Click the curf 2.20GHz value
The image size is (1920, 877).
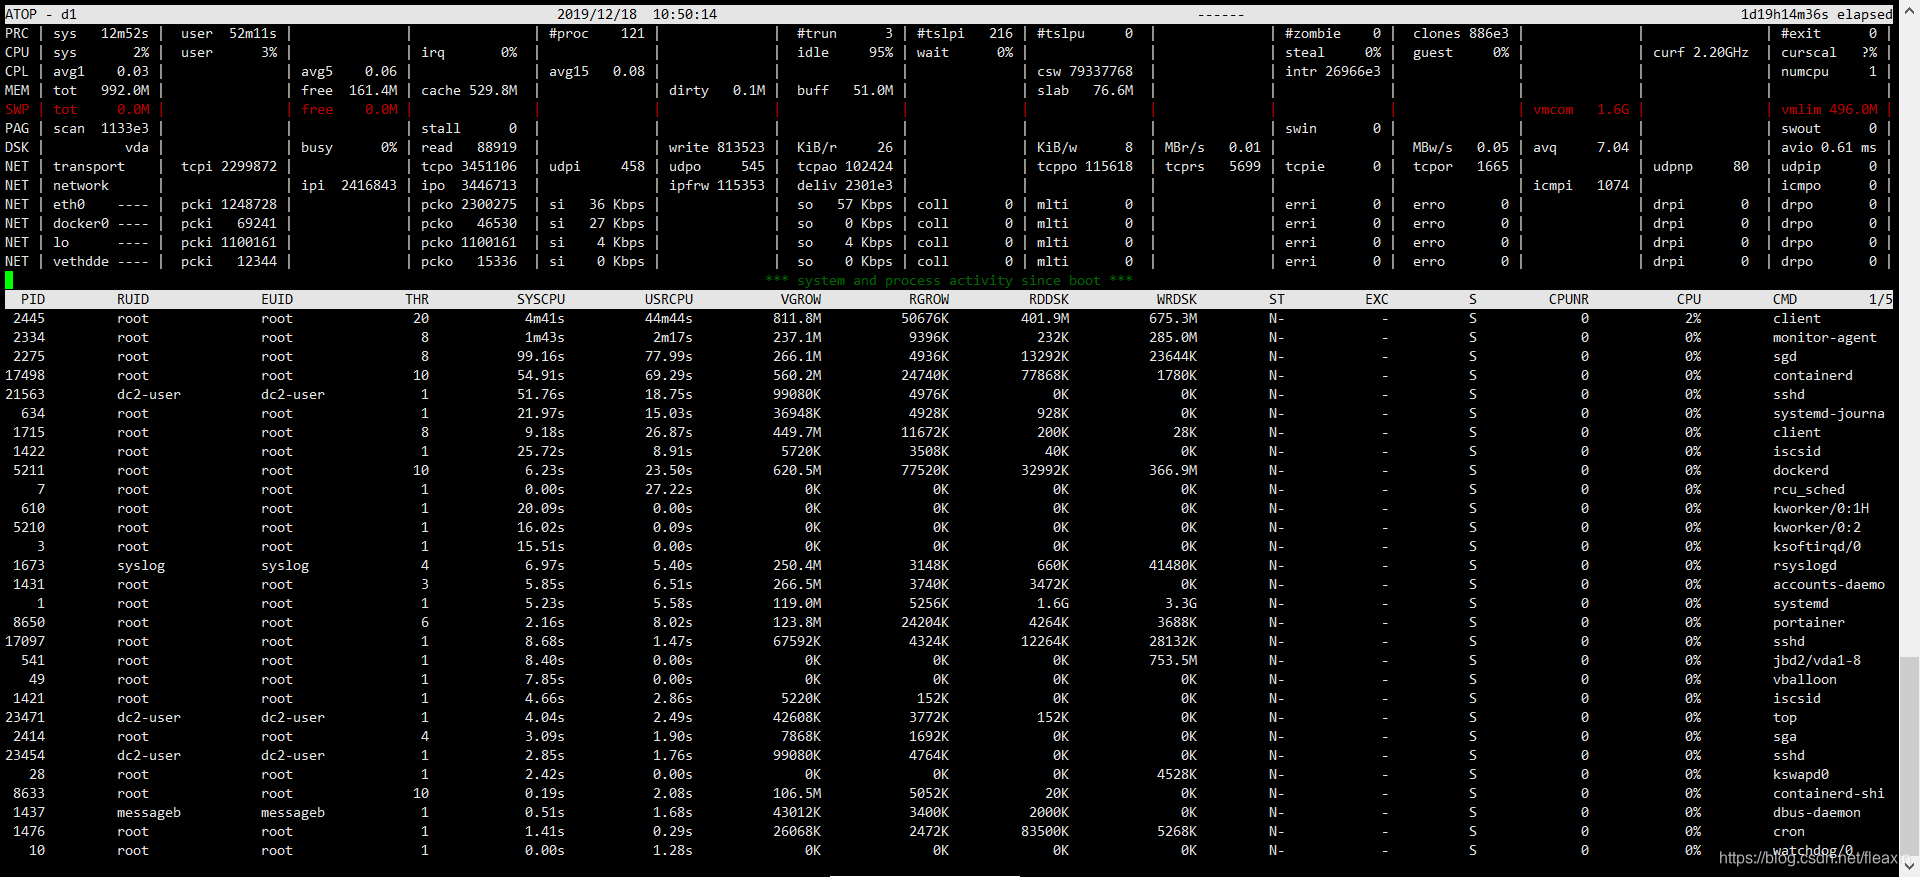(1701, 52)
